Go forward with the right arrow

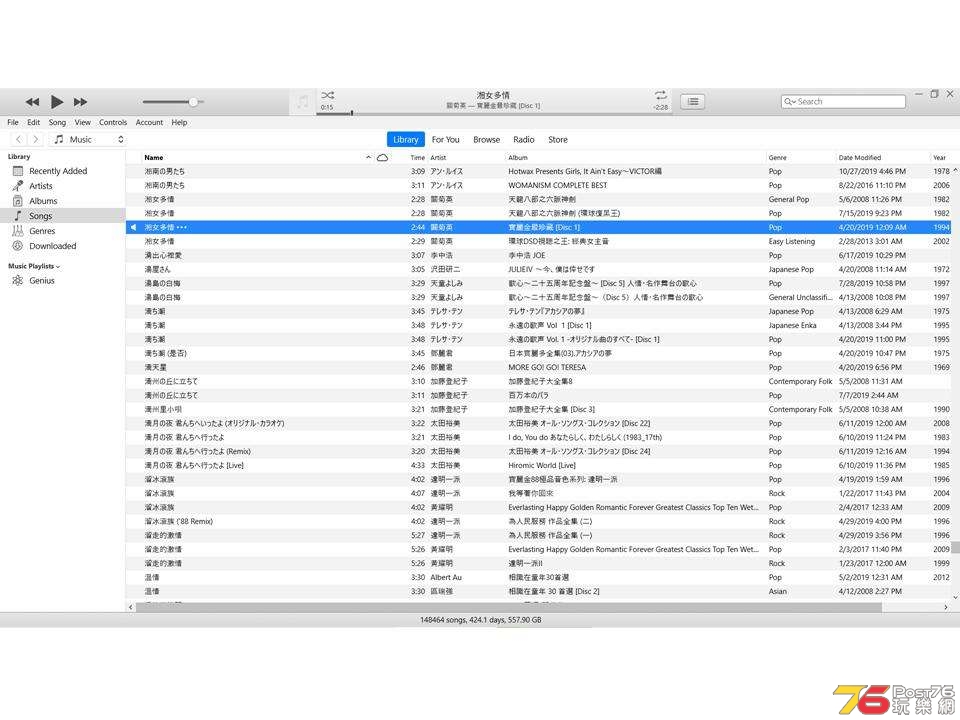click(x=36, y=140)
